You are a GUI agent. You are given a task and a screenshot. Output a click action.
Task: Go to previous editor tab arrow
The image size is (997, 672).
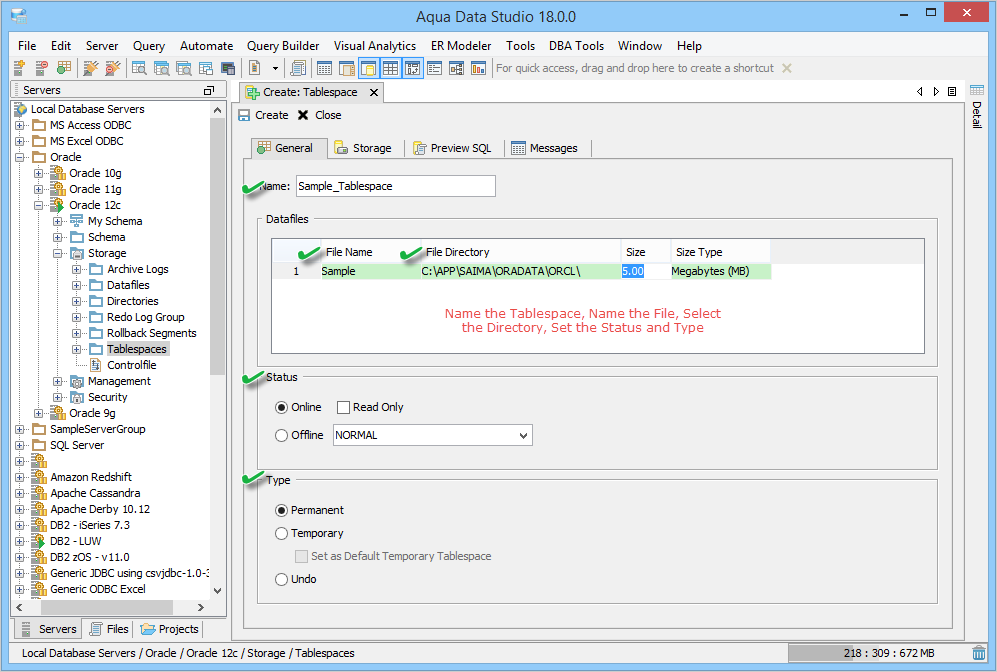(x=919, y=92)
